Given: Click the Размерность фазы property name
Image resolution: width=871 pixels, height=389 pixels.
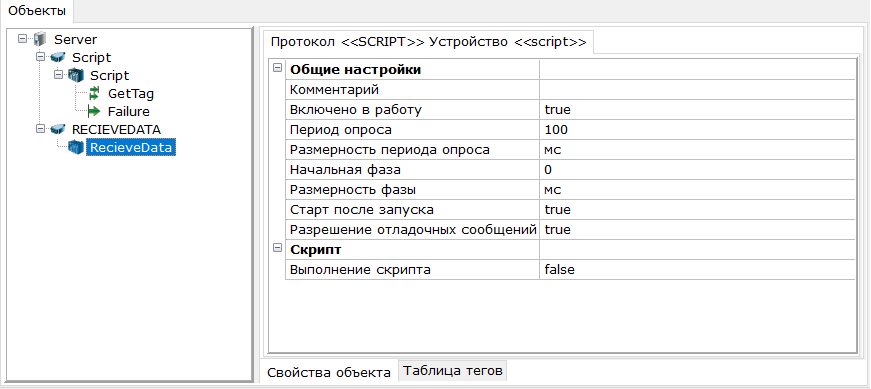Looking at the screenshot, I should pyautogui.click(x=353, y=189).
